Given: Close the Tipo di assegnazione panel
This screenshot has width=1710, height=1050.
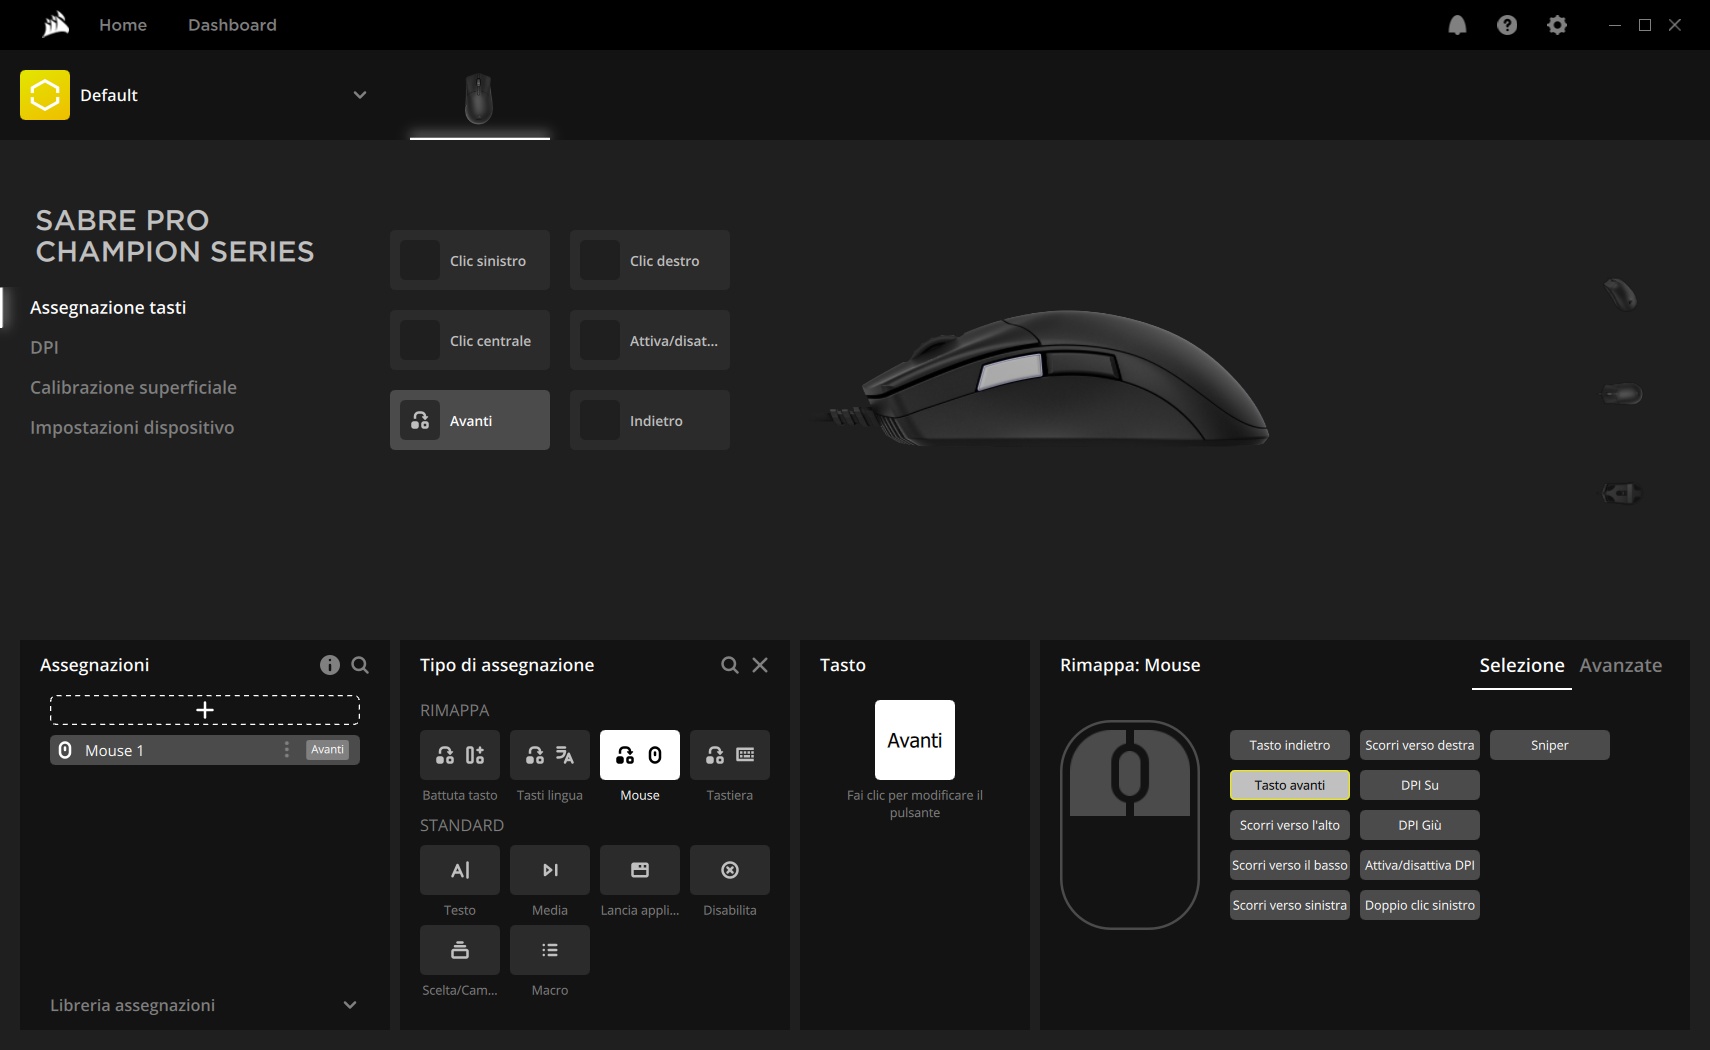Looking at the screenshot, I should coord(760,665).
